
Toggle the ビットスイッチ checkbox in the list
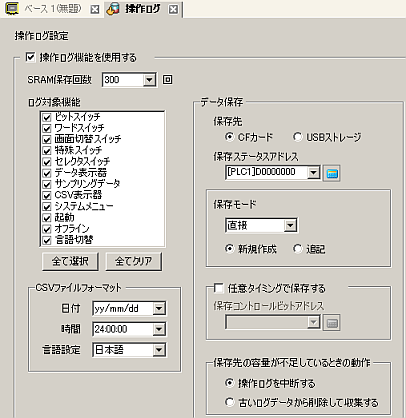pyautogui.click(x=47, y=117)
